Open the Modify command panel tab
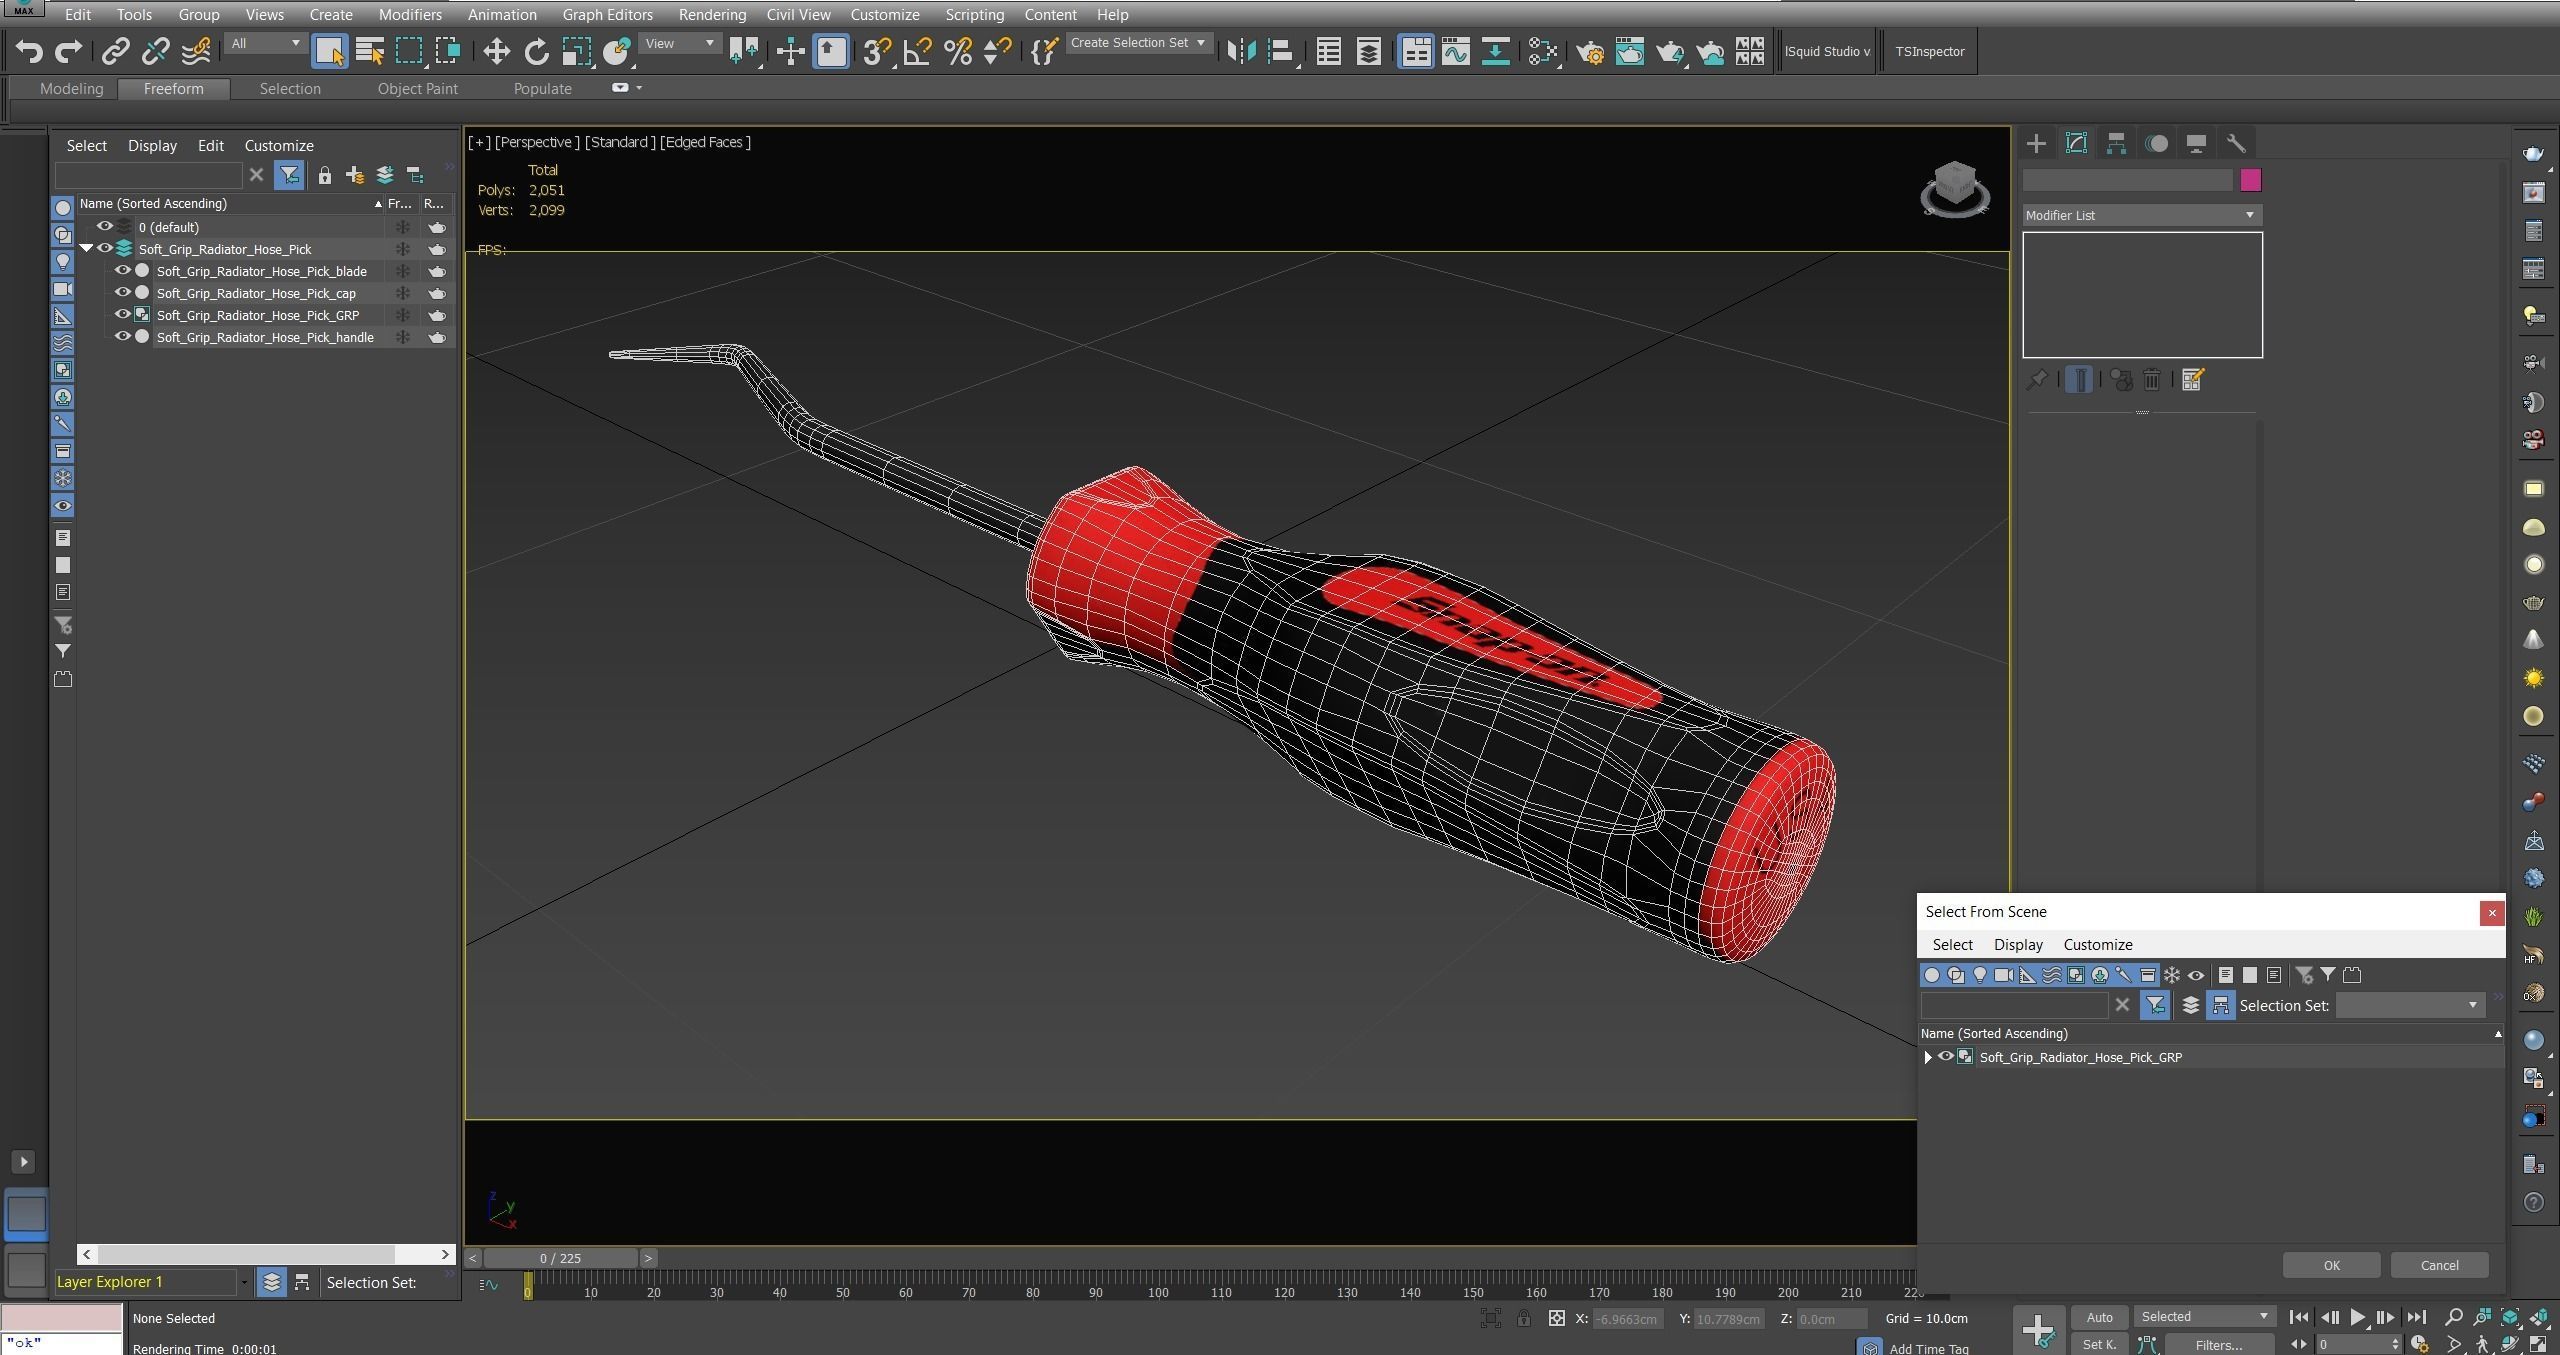This screenshot has height=1355, width=2560. tap(2076, 144)
